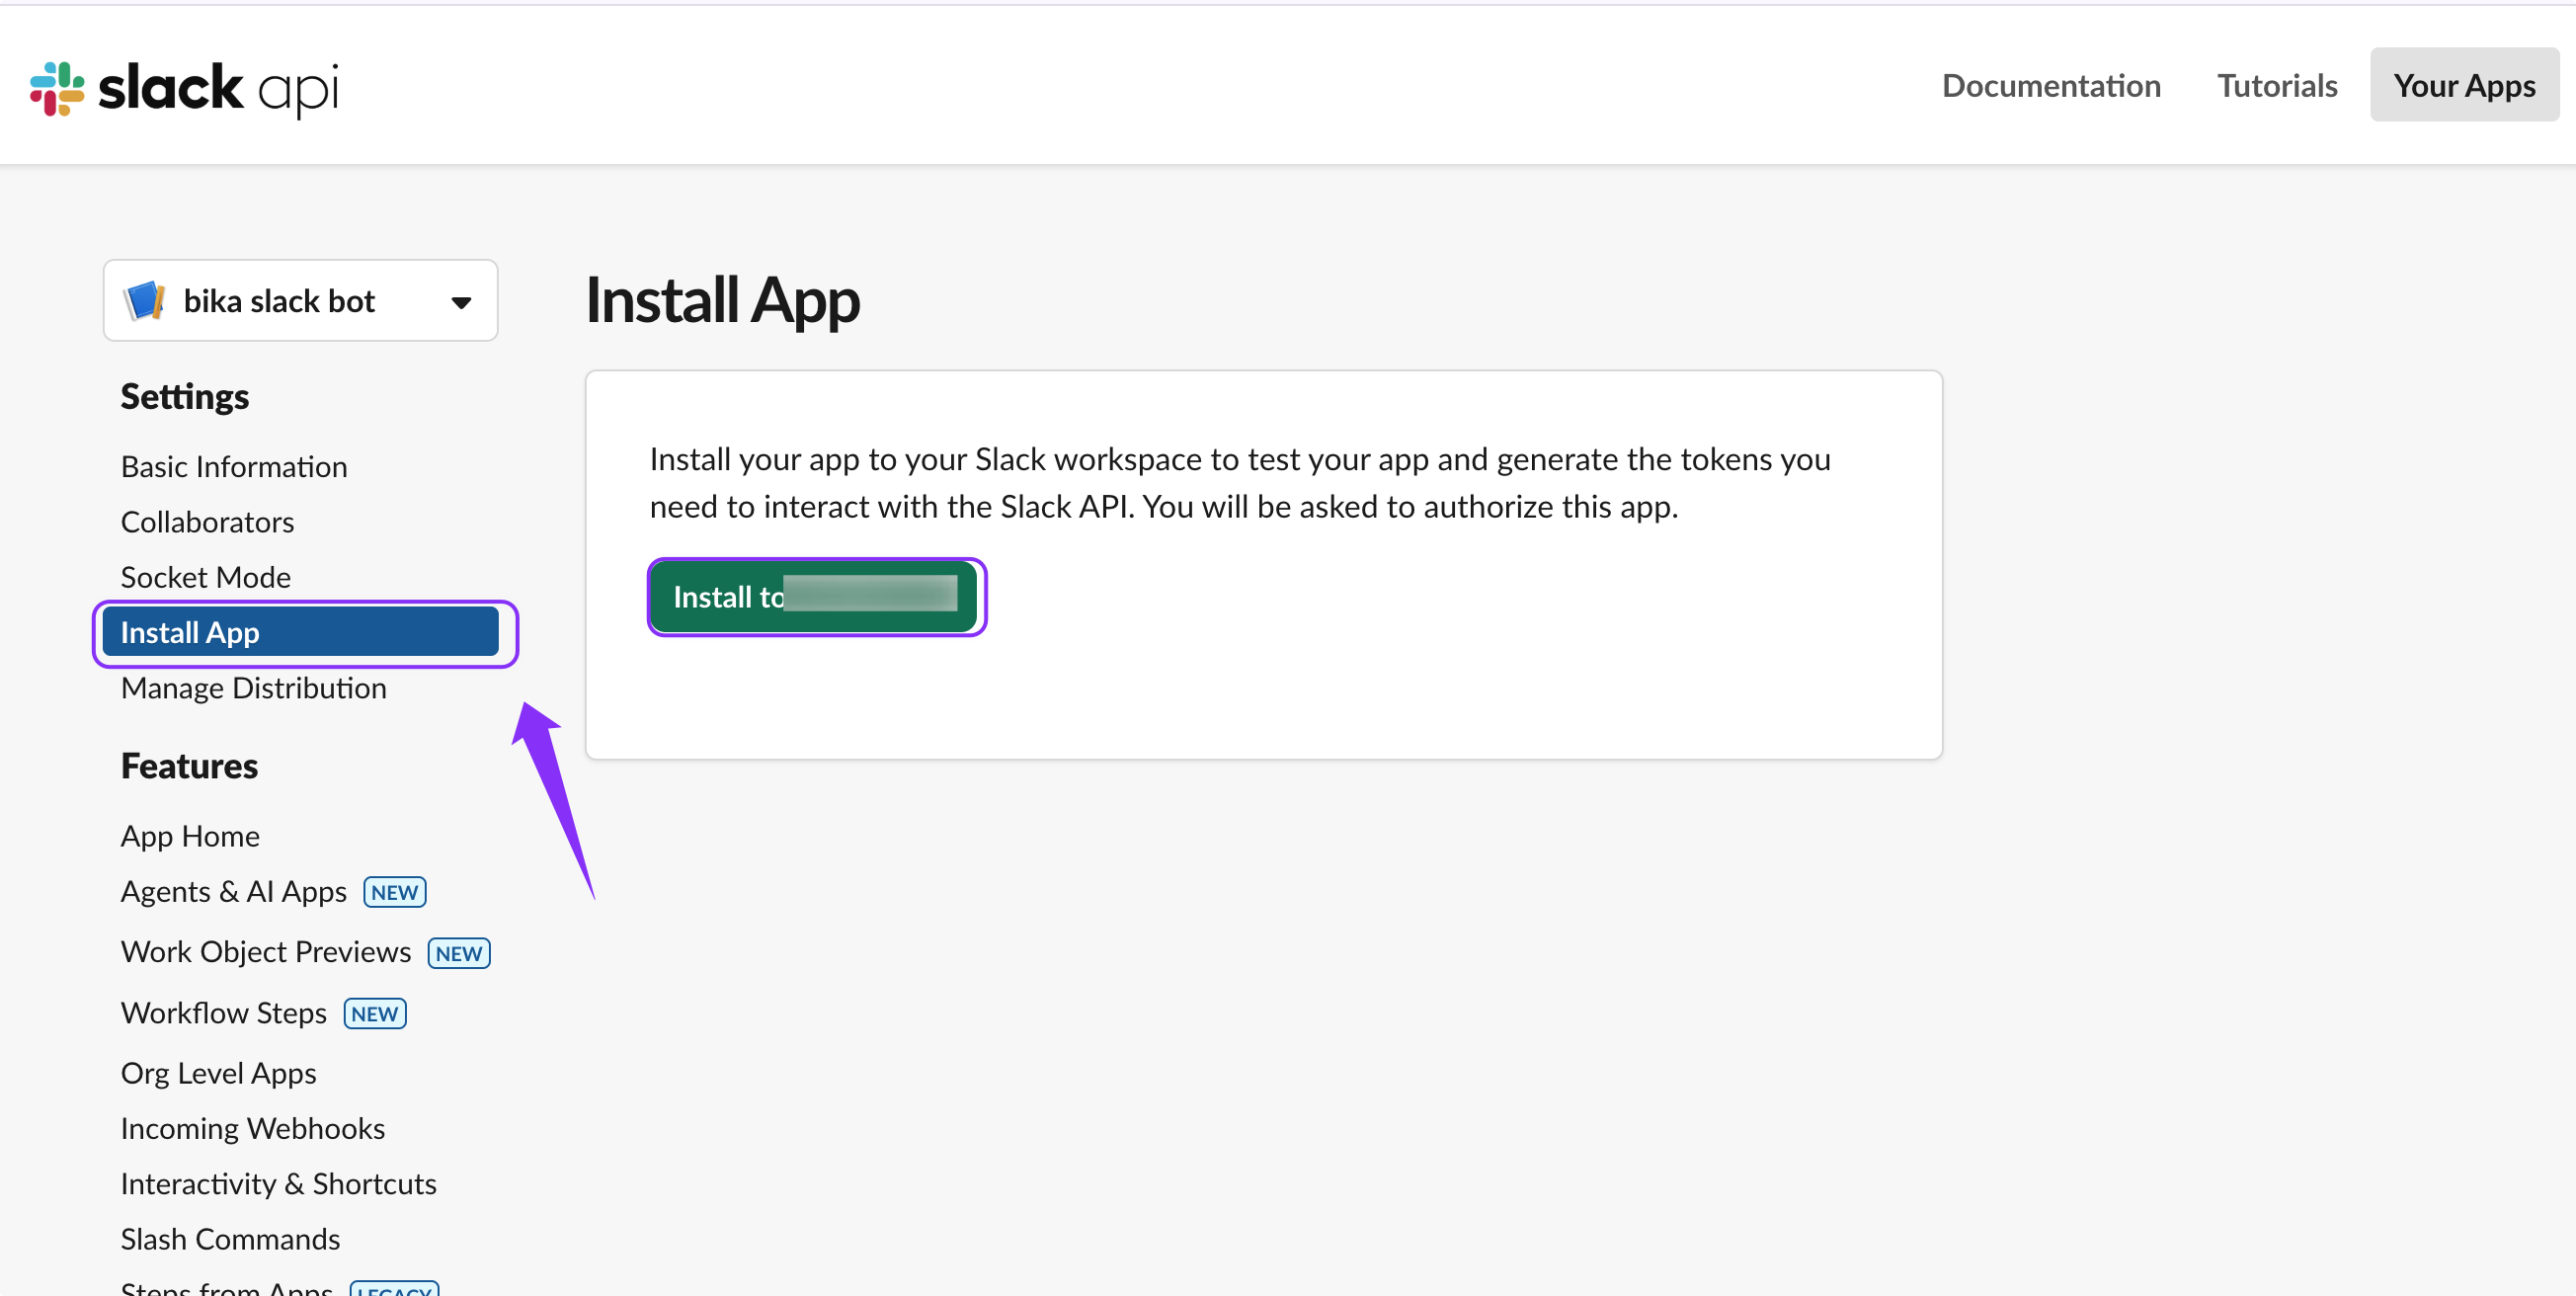Navigate to Socket Mode settings
Screen dimensions: 2576x1296
(205, 577)
